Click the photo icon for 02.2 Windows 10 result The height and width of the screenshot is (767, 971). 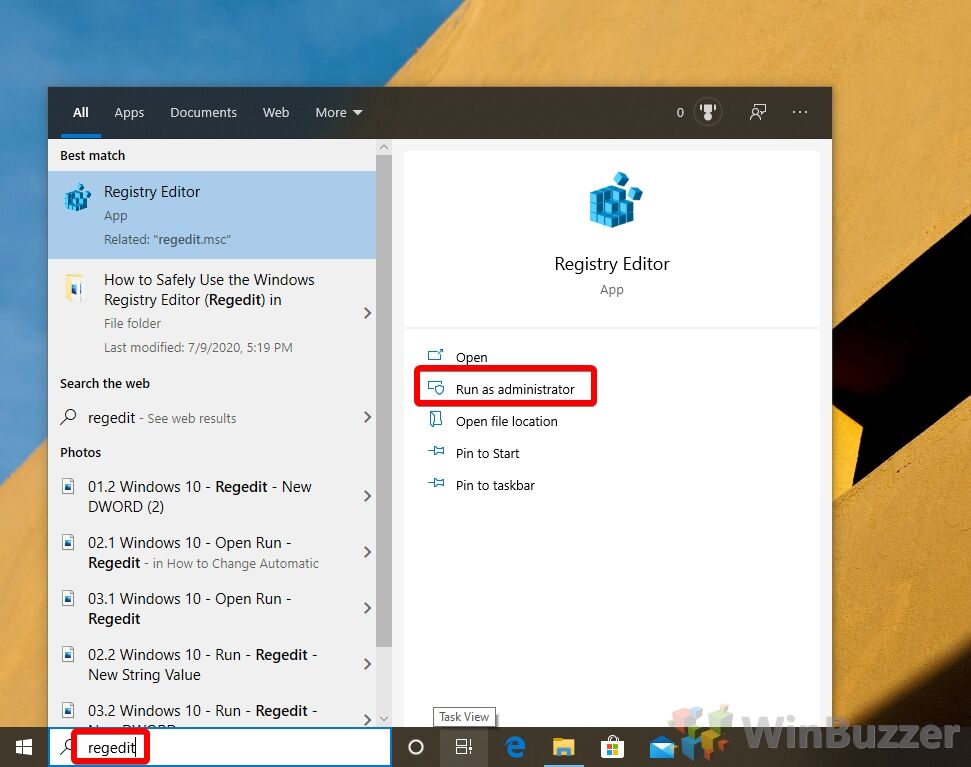tap(68, 654)
